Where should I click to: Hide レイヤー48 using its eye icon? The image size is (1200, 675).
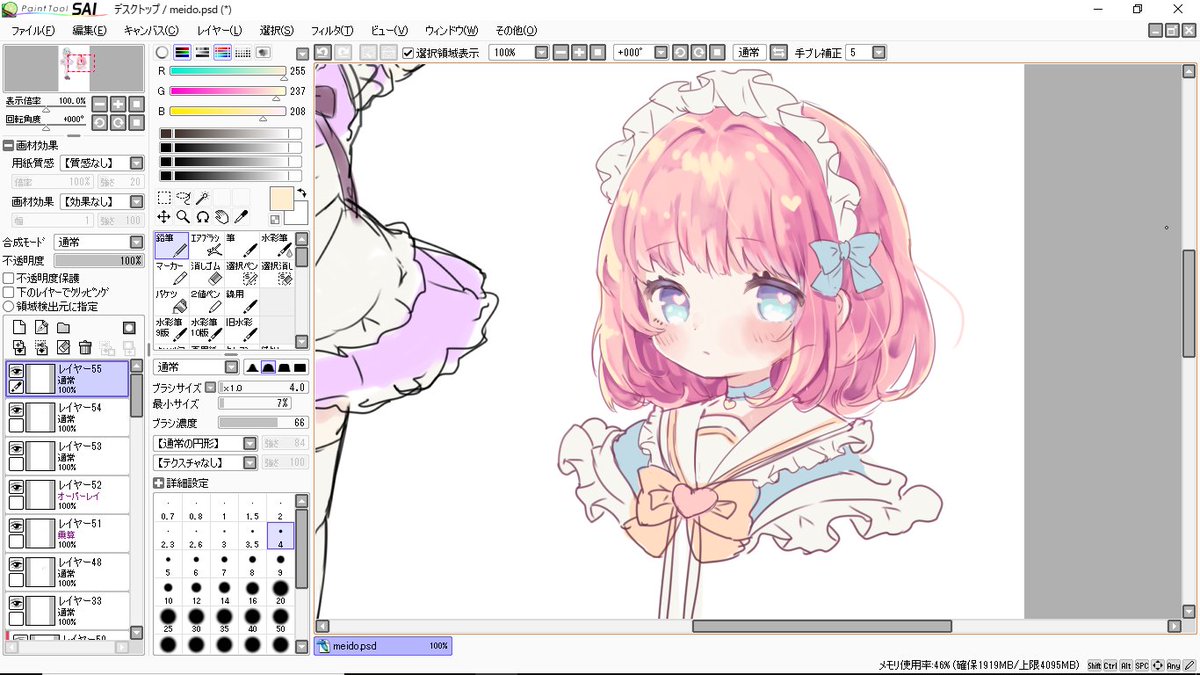pos(16,564)
